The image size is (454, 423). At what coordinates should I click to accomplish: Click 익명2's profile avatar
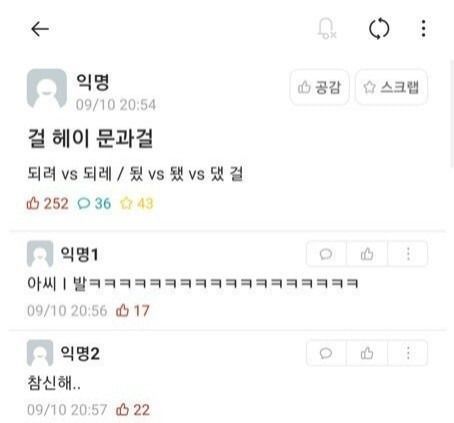tap(40, 353)
